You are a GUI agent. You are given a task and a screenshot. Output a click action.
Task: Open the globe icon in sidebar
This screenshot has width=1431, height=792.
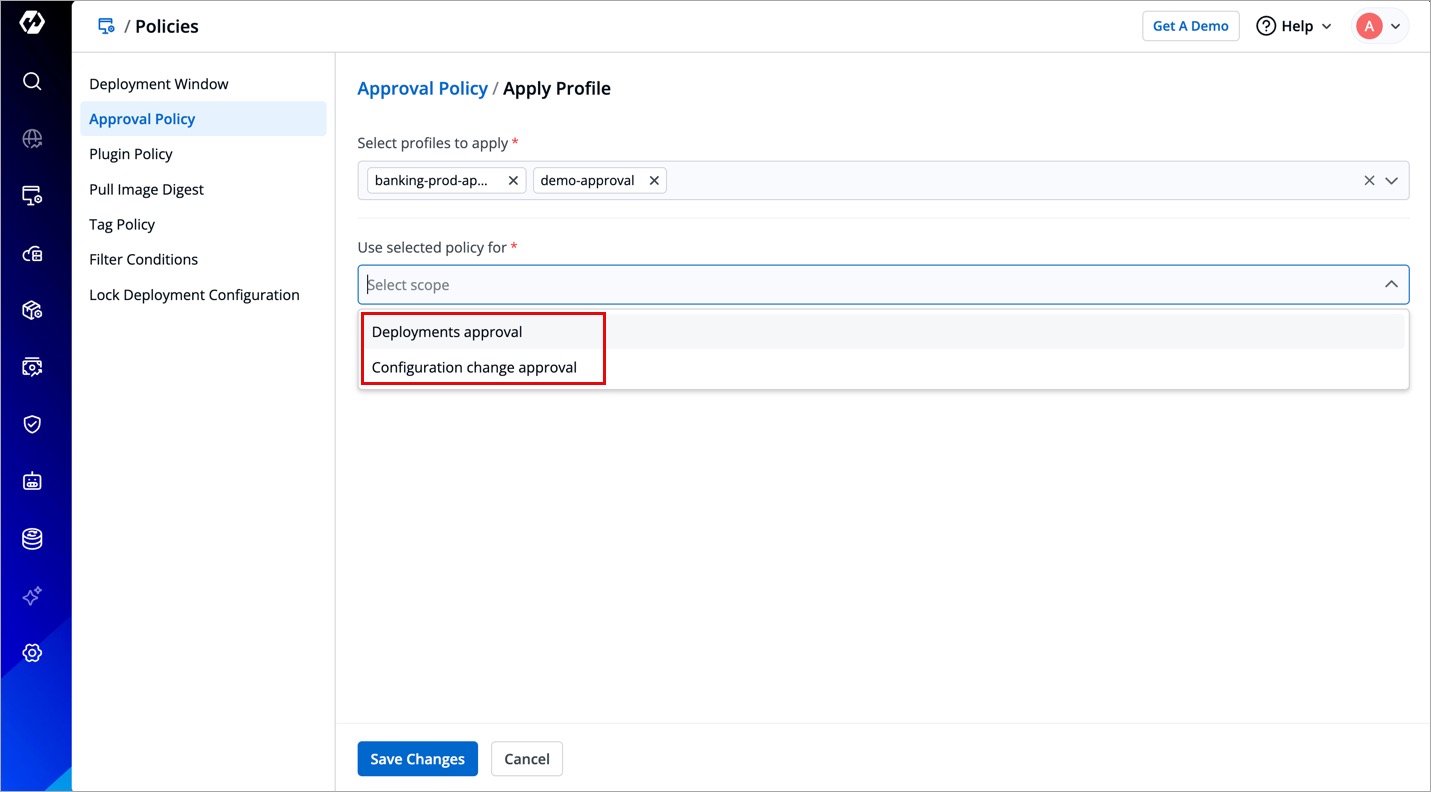click(x=32, y=139)
